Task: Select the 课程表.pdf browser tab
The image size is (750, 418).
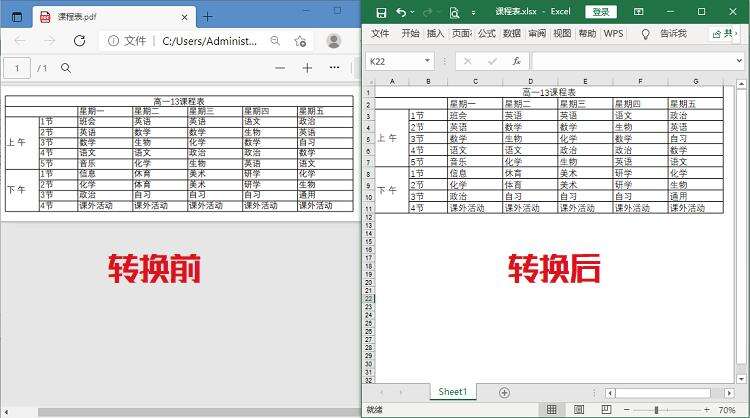Action: pyautogui.click(x=112, y=17)
